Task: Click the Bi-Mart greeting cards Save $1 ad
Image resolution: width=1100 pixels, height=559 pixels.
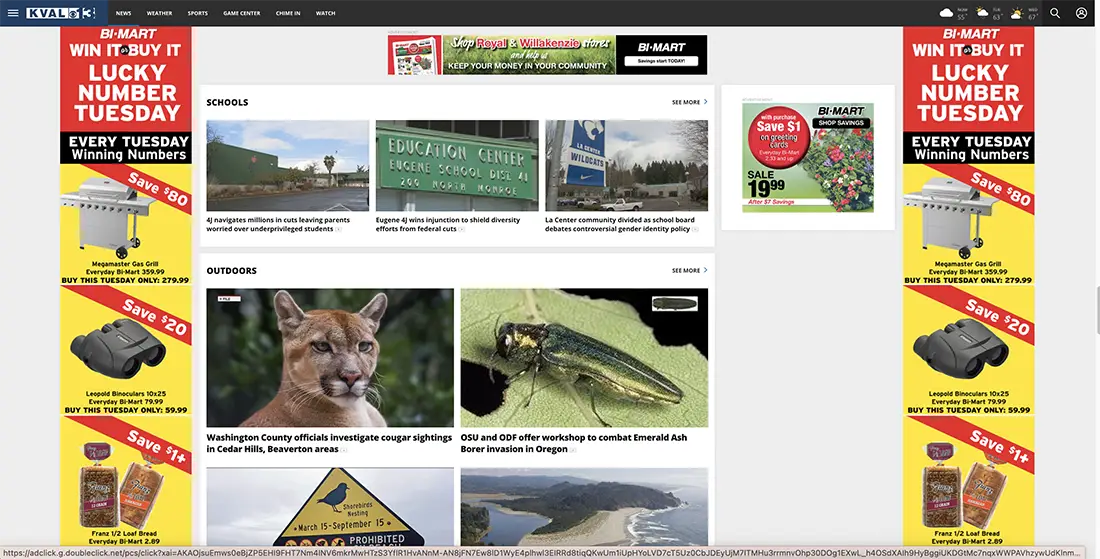Action: pos(807,158)
